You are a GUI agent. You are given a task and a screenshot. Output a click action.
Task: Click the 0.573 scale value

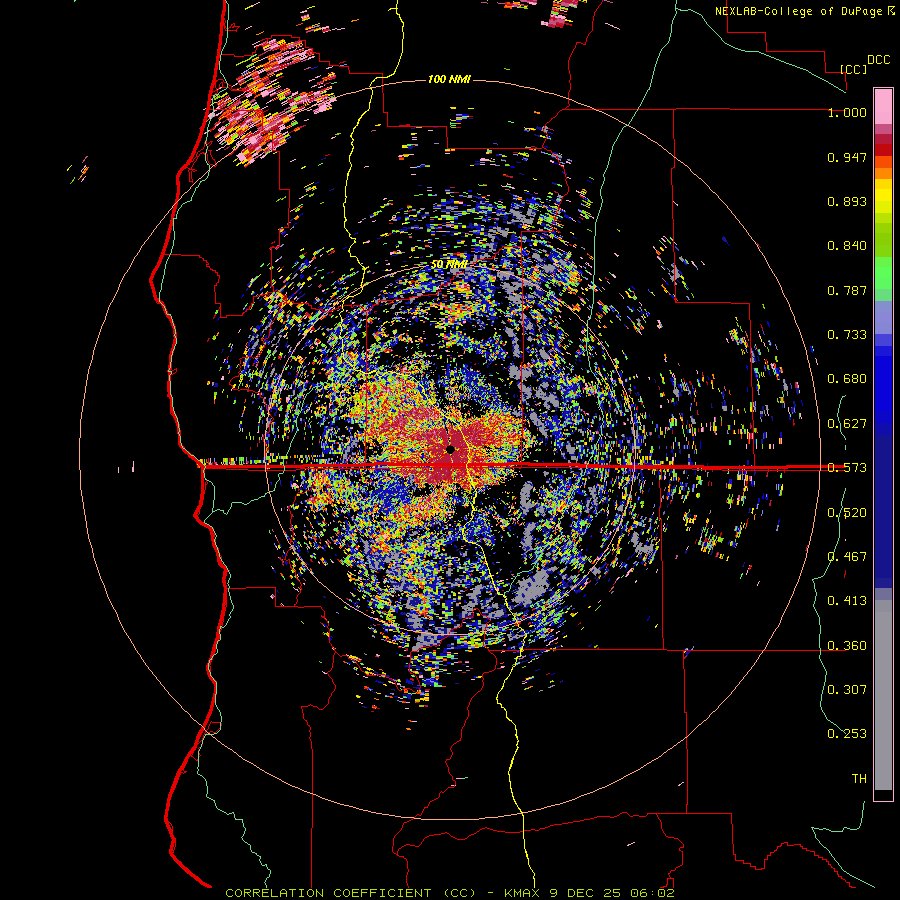click(847, 468)
